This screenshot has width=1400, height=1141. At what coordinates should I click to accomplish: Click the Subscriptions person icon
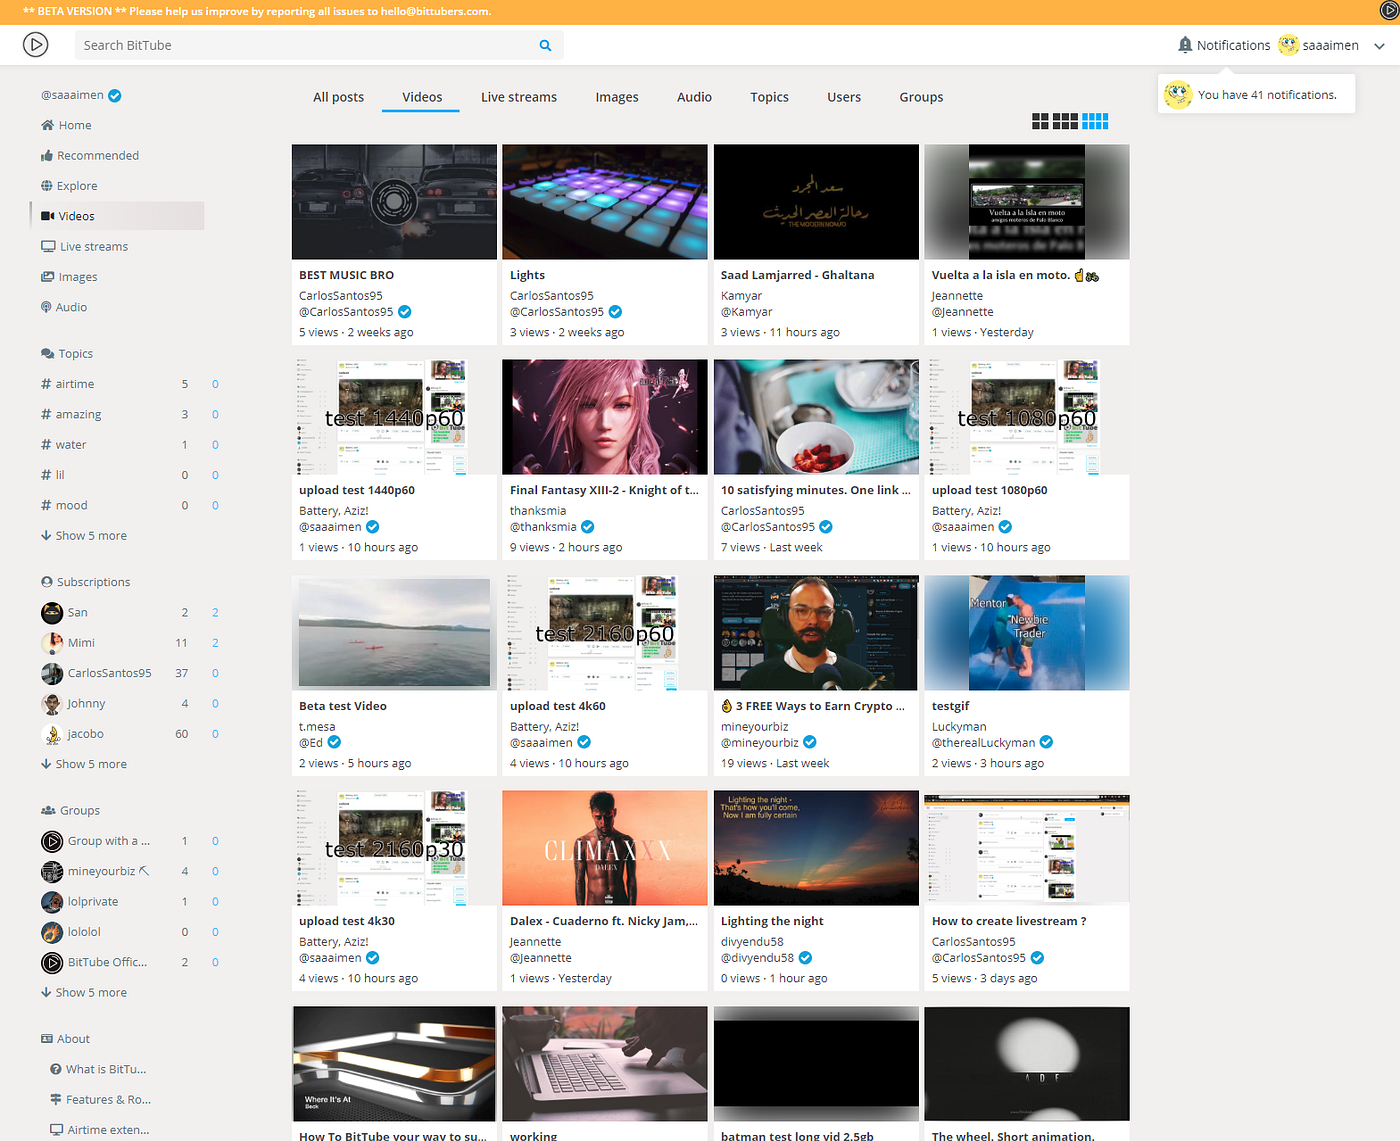pyautogui.click(x=47, y=582)
